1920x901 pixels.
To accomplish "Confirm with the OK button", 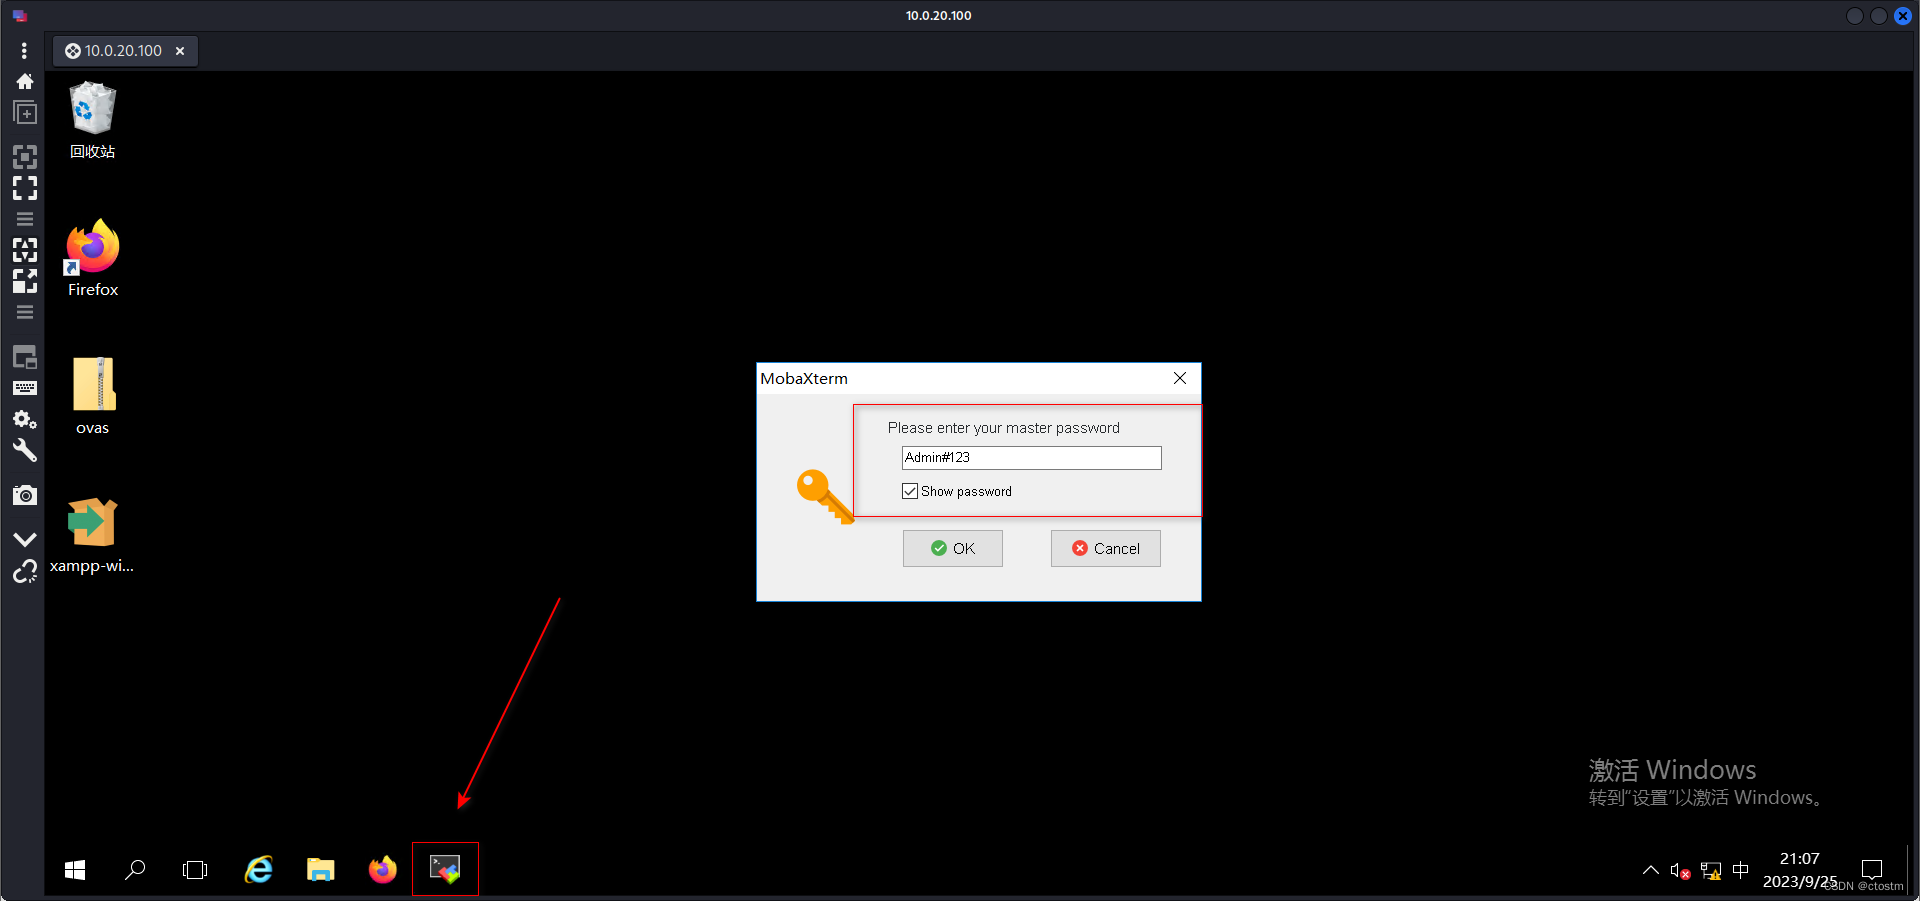I will (x=952, y=548).
